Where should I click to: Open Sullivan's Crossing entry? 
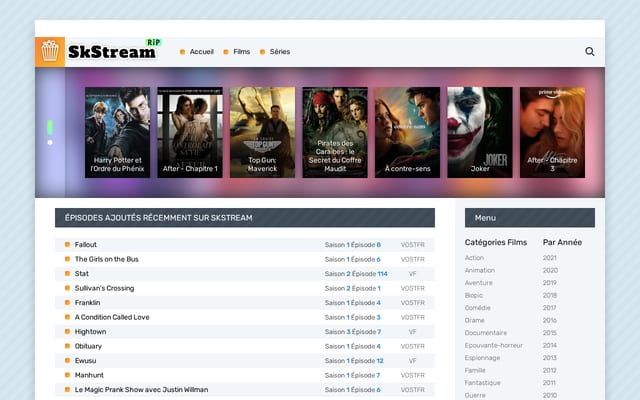pyautogui.click(x=104, y=288)
